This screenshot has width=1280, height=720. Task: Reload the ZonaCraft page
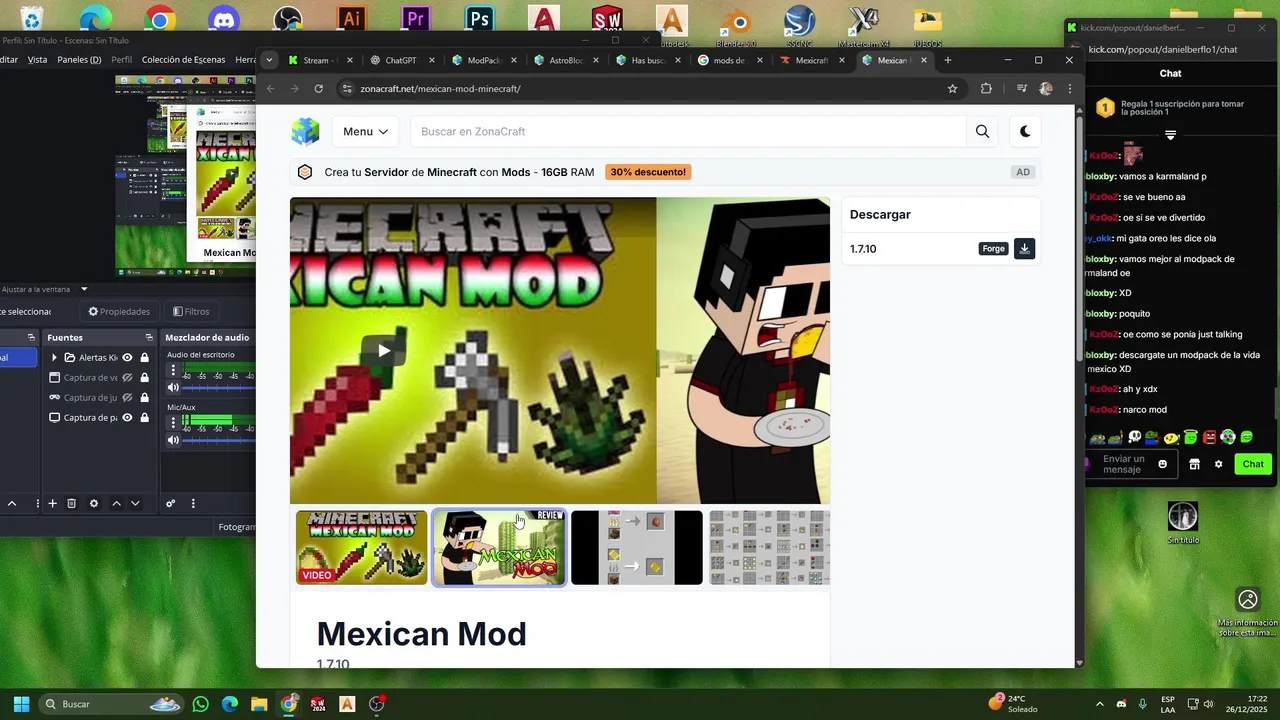tap(318, 89)
